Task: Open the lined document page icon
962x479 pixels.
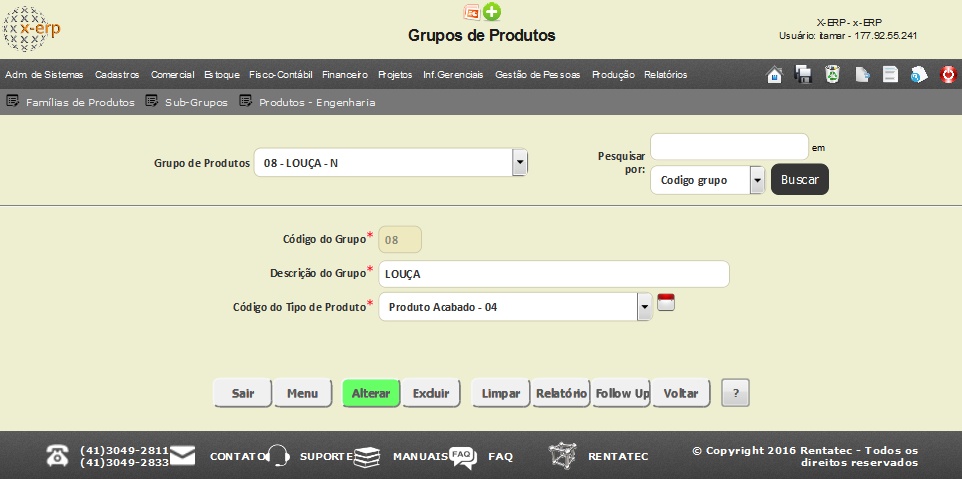Action: pyautogui.click(x=890, y=75)
